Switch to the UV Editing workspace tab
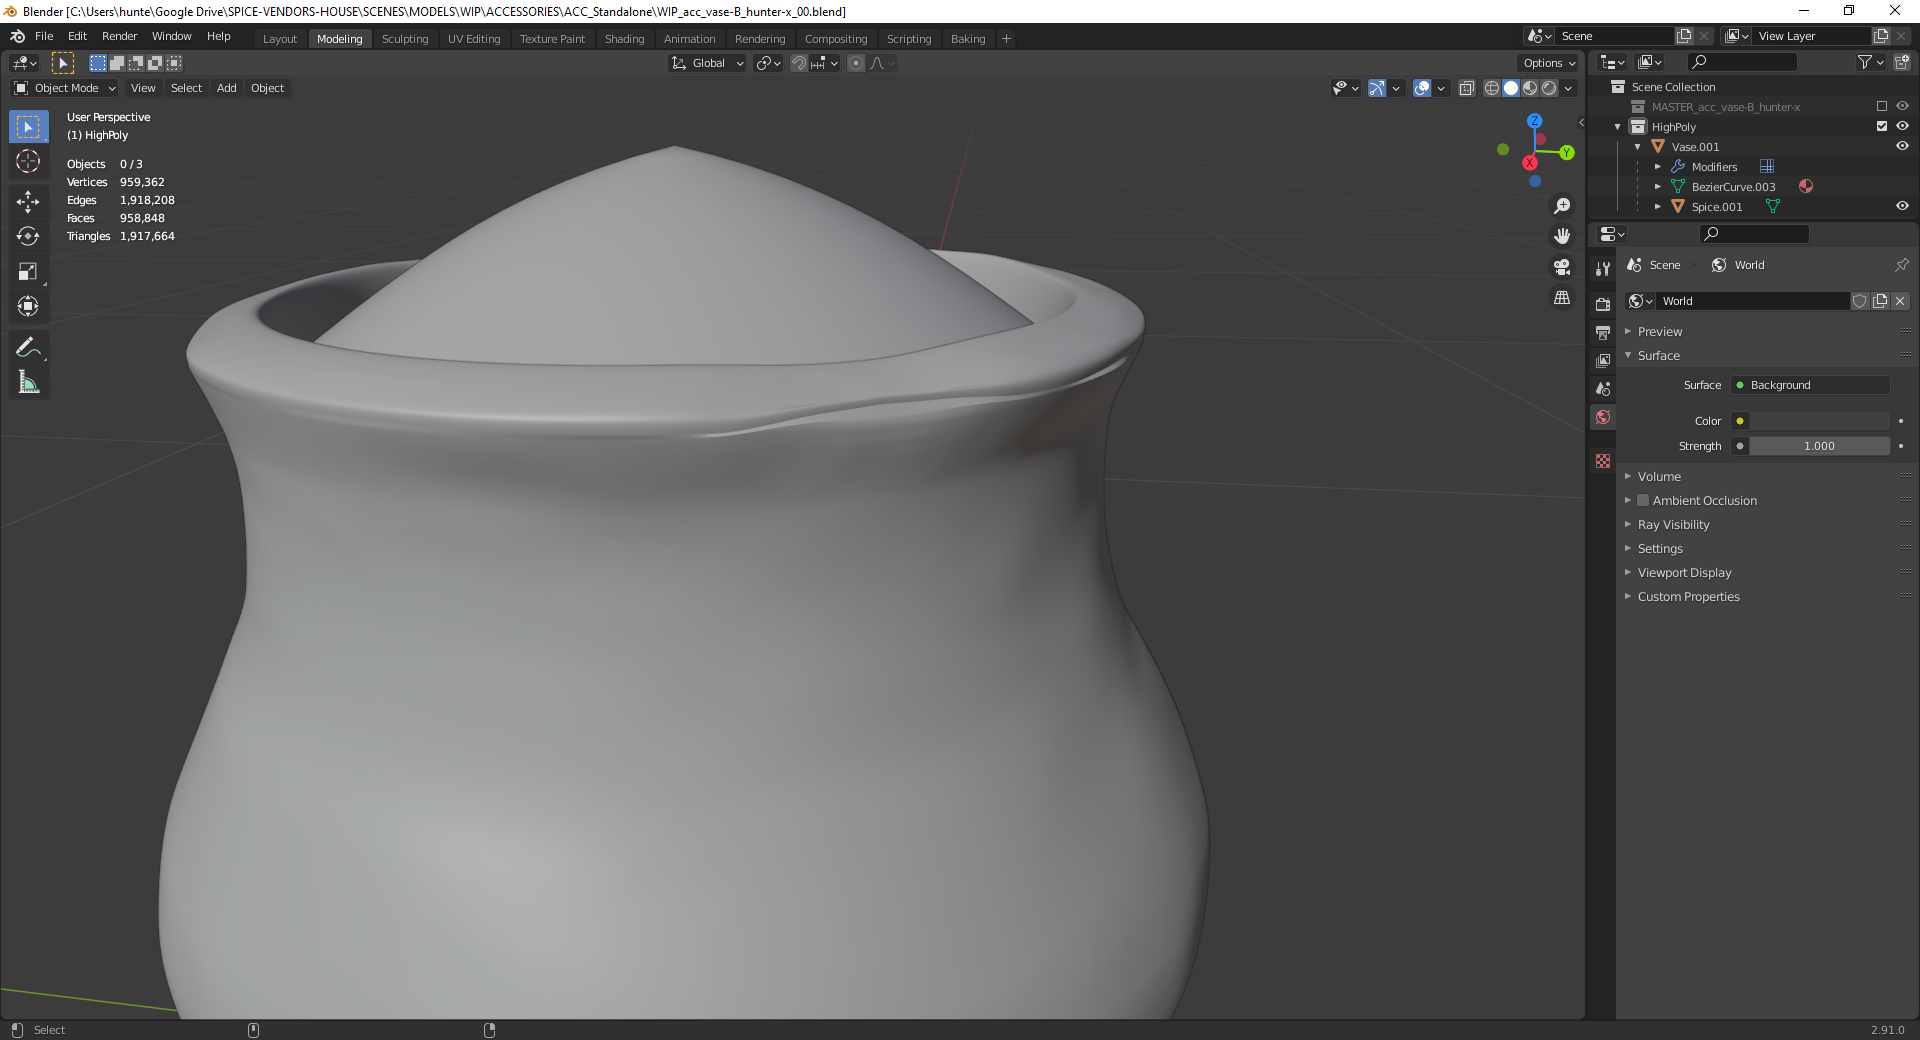This screenshot has height=1040, width=1920. (x=474, y=39)
